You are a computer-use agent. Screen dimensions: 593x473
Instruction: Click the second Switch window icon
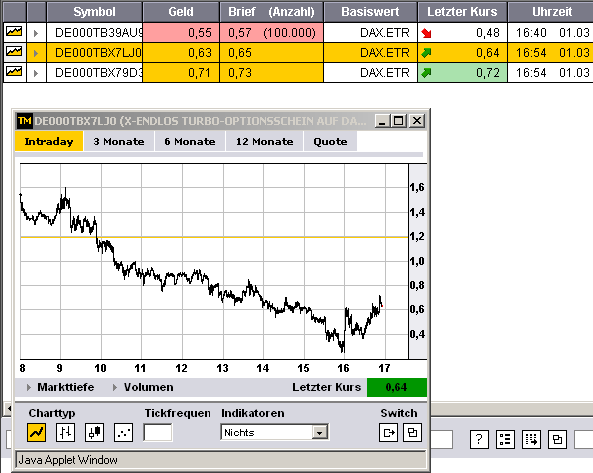point(413,432)
